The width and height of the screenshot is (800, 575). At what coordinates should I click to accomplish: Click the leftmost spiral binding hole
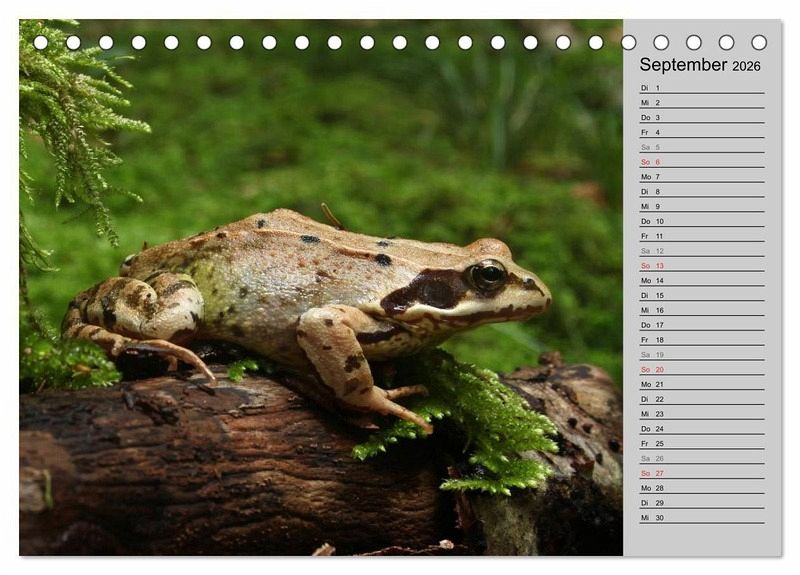41,42
